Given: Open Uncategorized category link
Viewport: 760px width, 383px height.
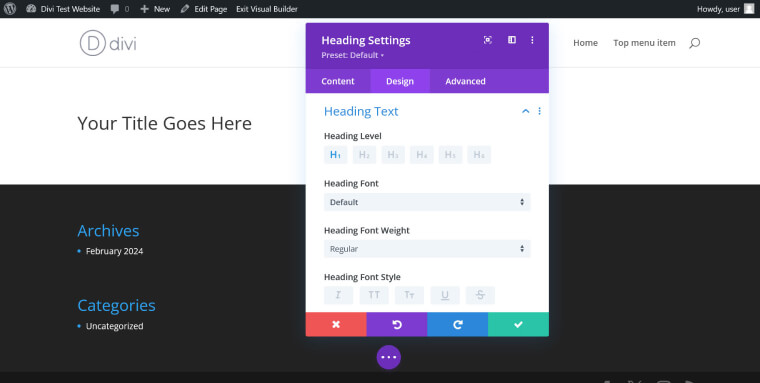Looking at the screenshot, I should click(x=114, y=326).
